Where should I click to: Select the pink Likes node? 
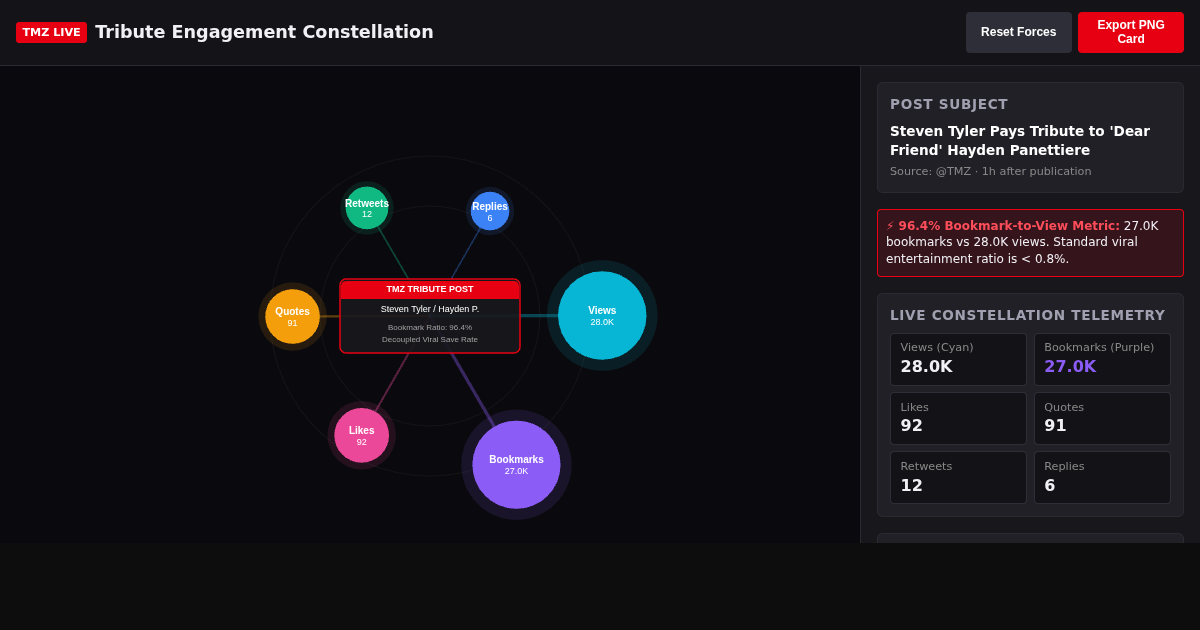[x=361, y=435]
